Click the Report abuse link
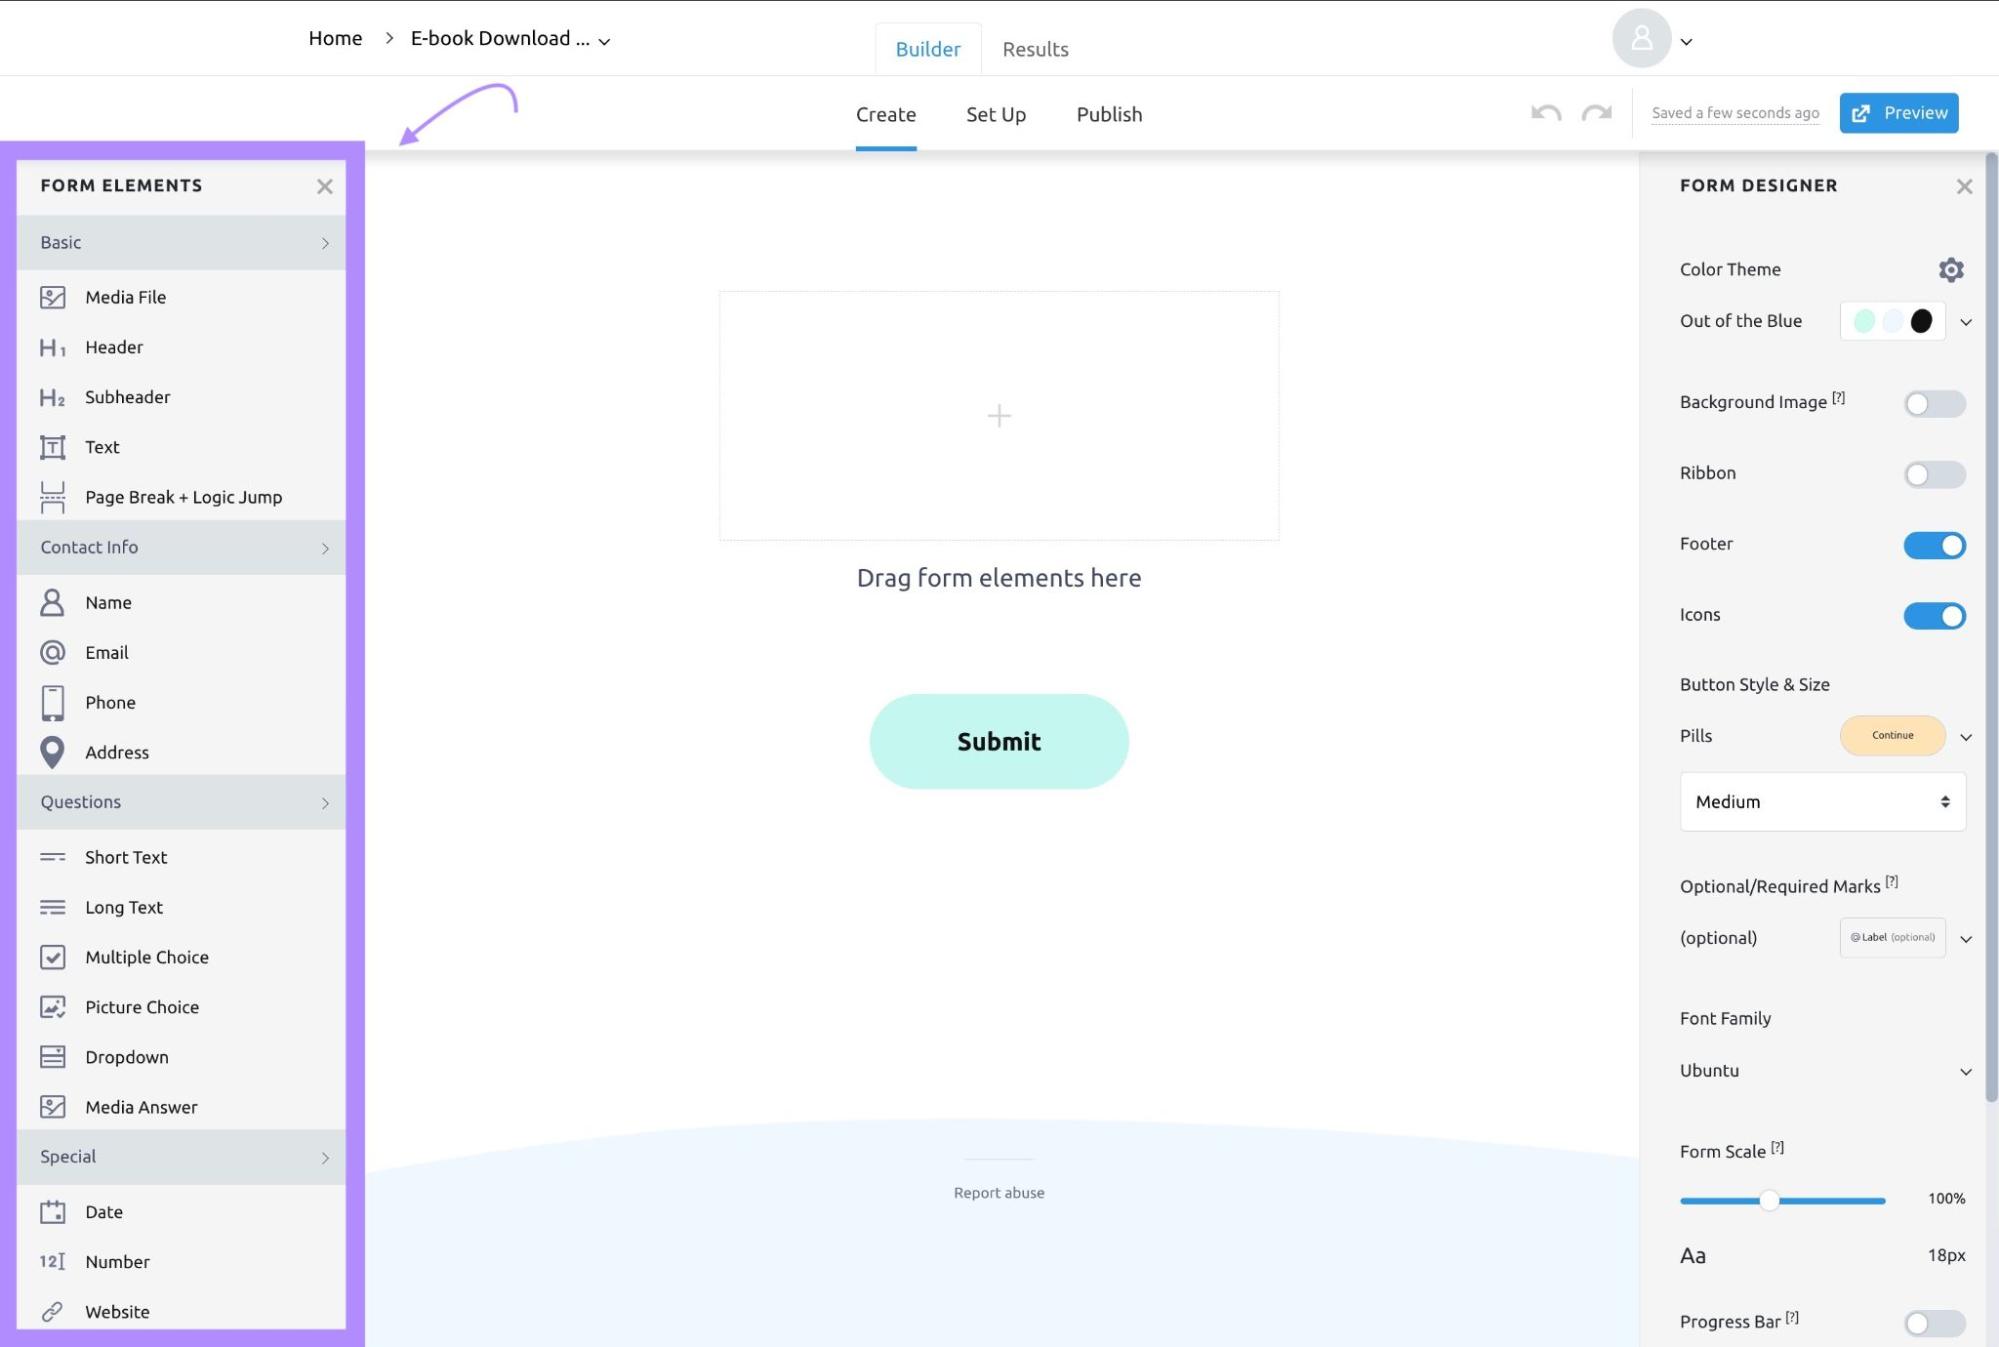The image size is (1999, 1347). [998, 1192]
